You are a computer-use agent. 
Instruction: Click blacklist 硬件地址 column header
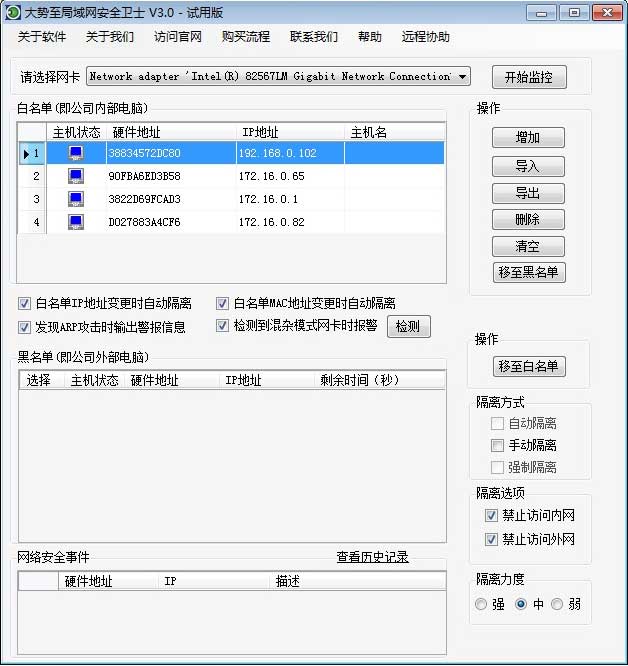172,380
